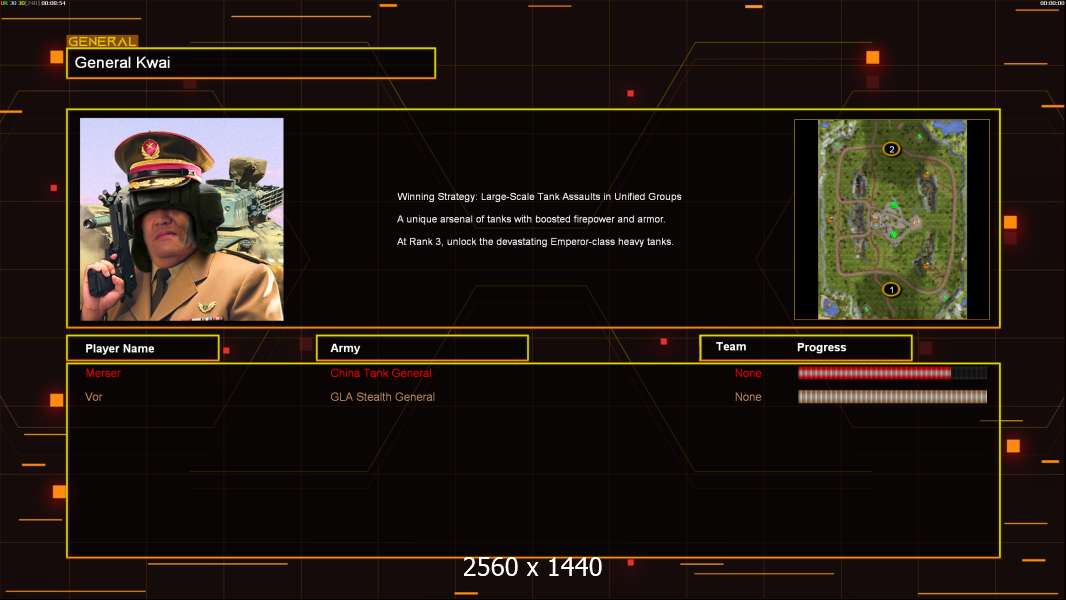The image size is (1066, 600).
Task: Click the Emperor-class heavy tanks text line
Action: coord(535,242)
